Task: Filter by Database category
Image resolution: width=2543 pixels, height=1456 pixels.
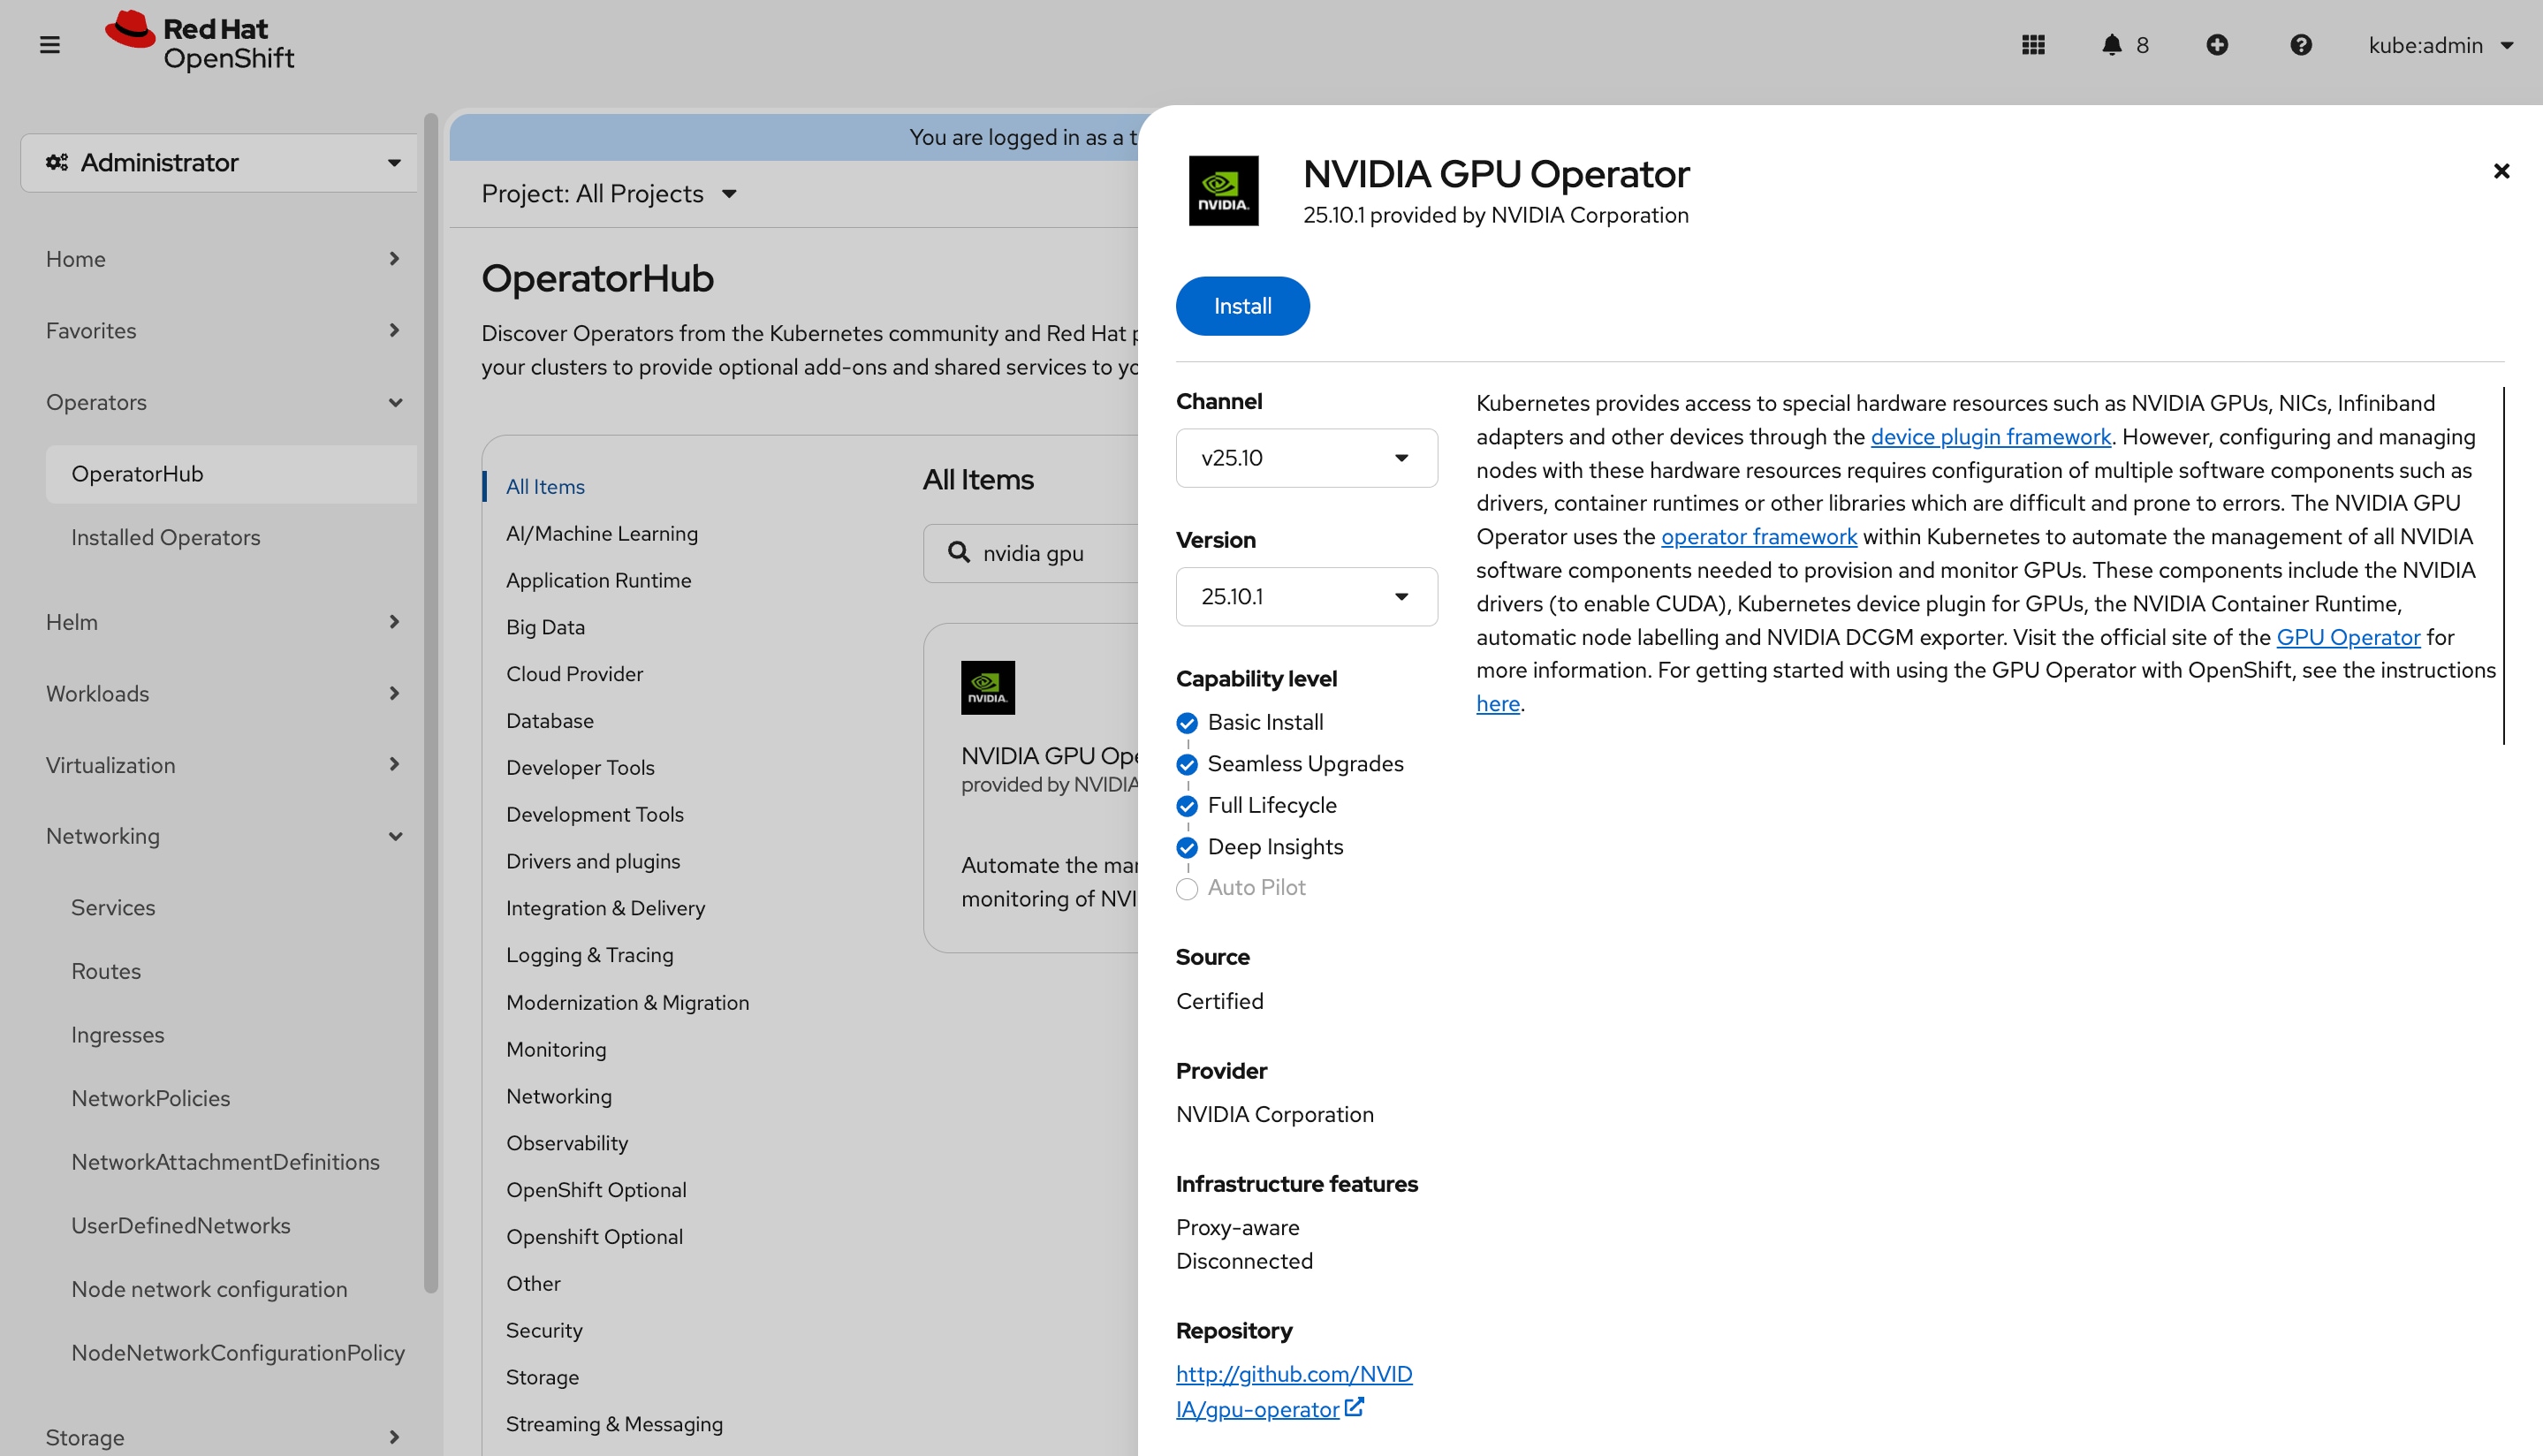Action: [x=549, y=721]
